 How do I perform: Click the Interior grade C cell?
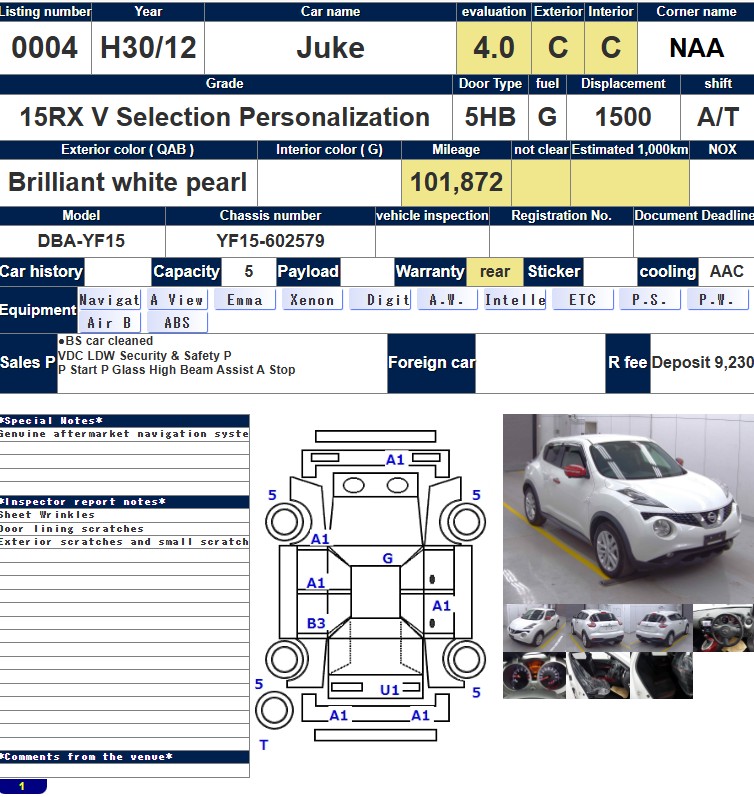pyautogui.click(x=611, y=47)
